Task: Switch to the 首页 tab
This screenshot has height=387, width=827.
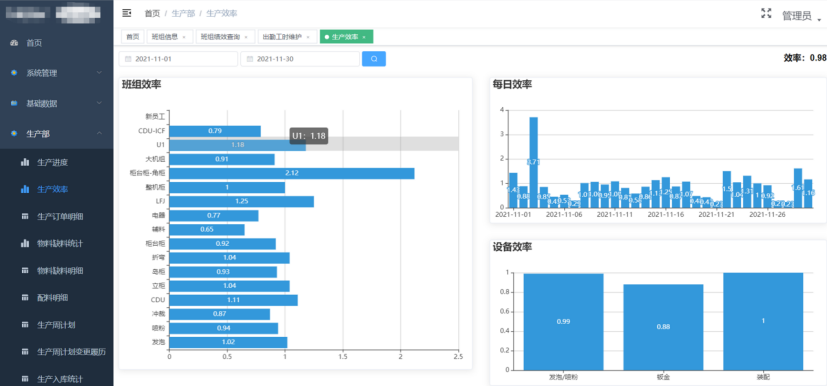Action: pos(132,37)
